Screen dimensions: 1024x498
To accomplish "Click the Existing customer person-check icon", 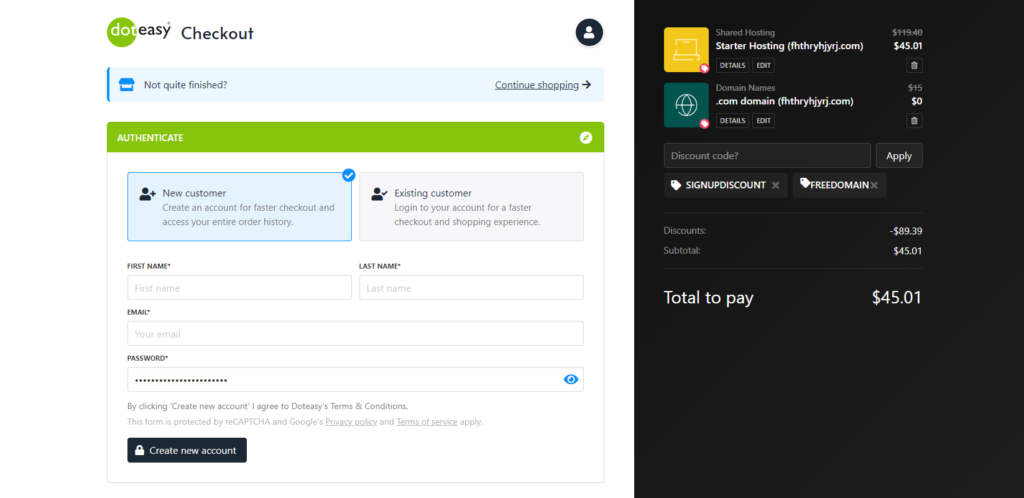I will pos(379,194).
